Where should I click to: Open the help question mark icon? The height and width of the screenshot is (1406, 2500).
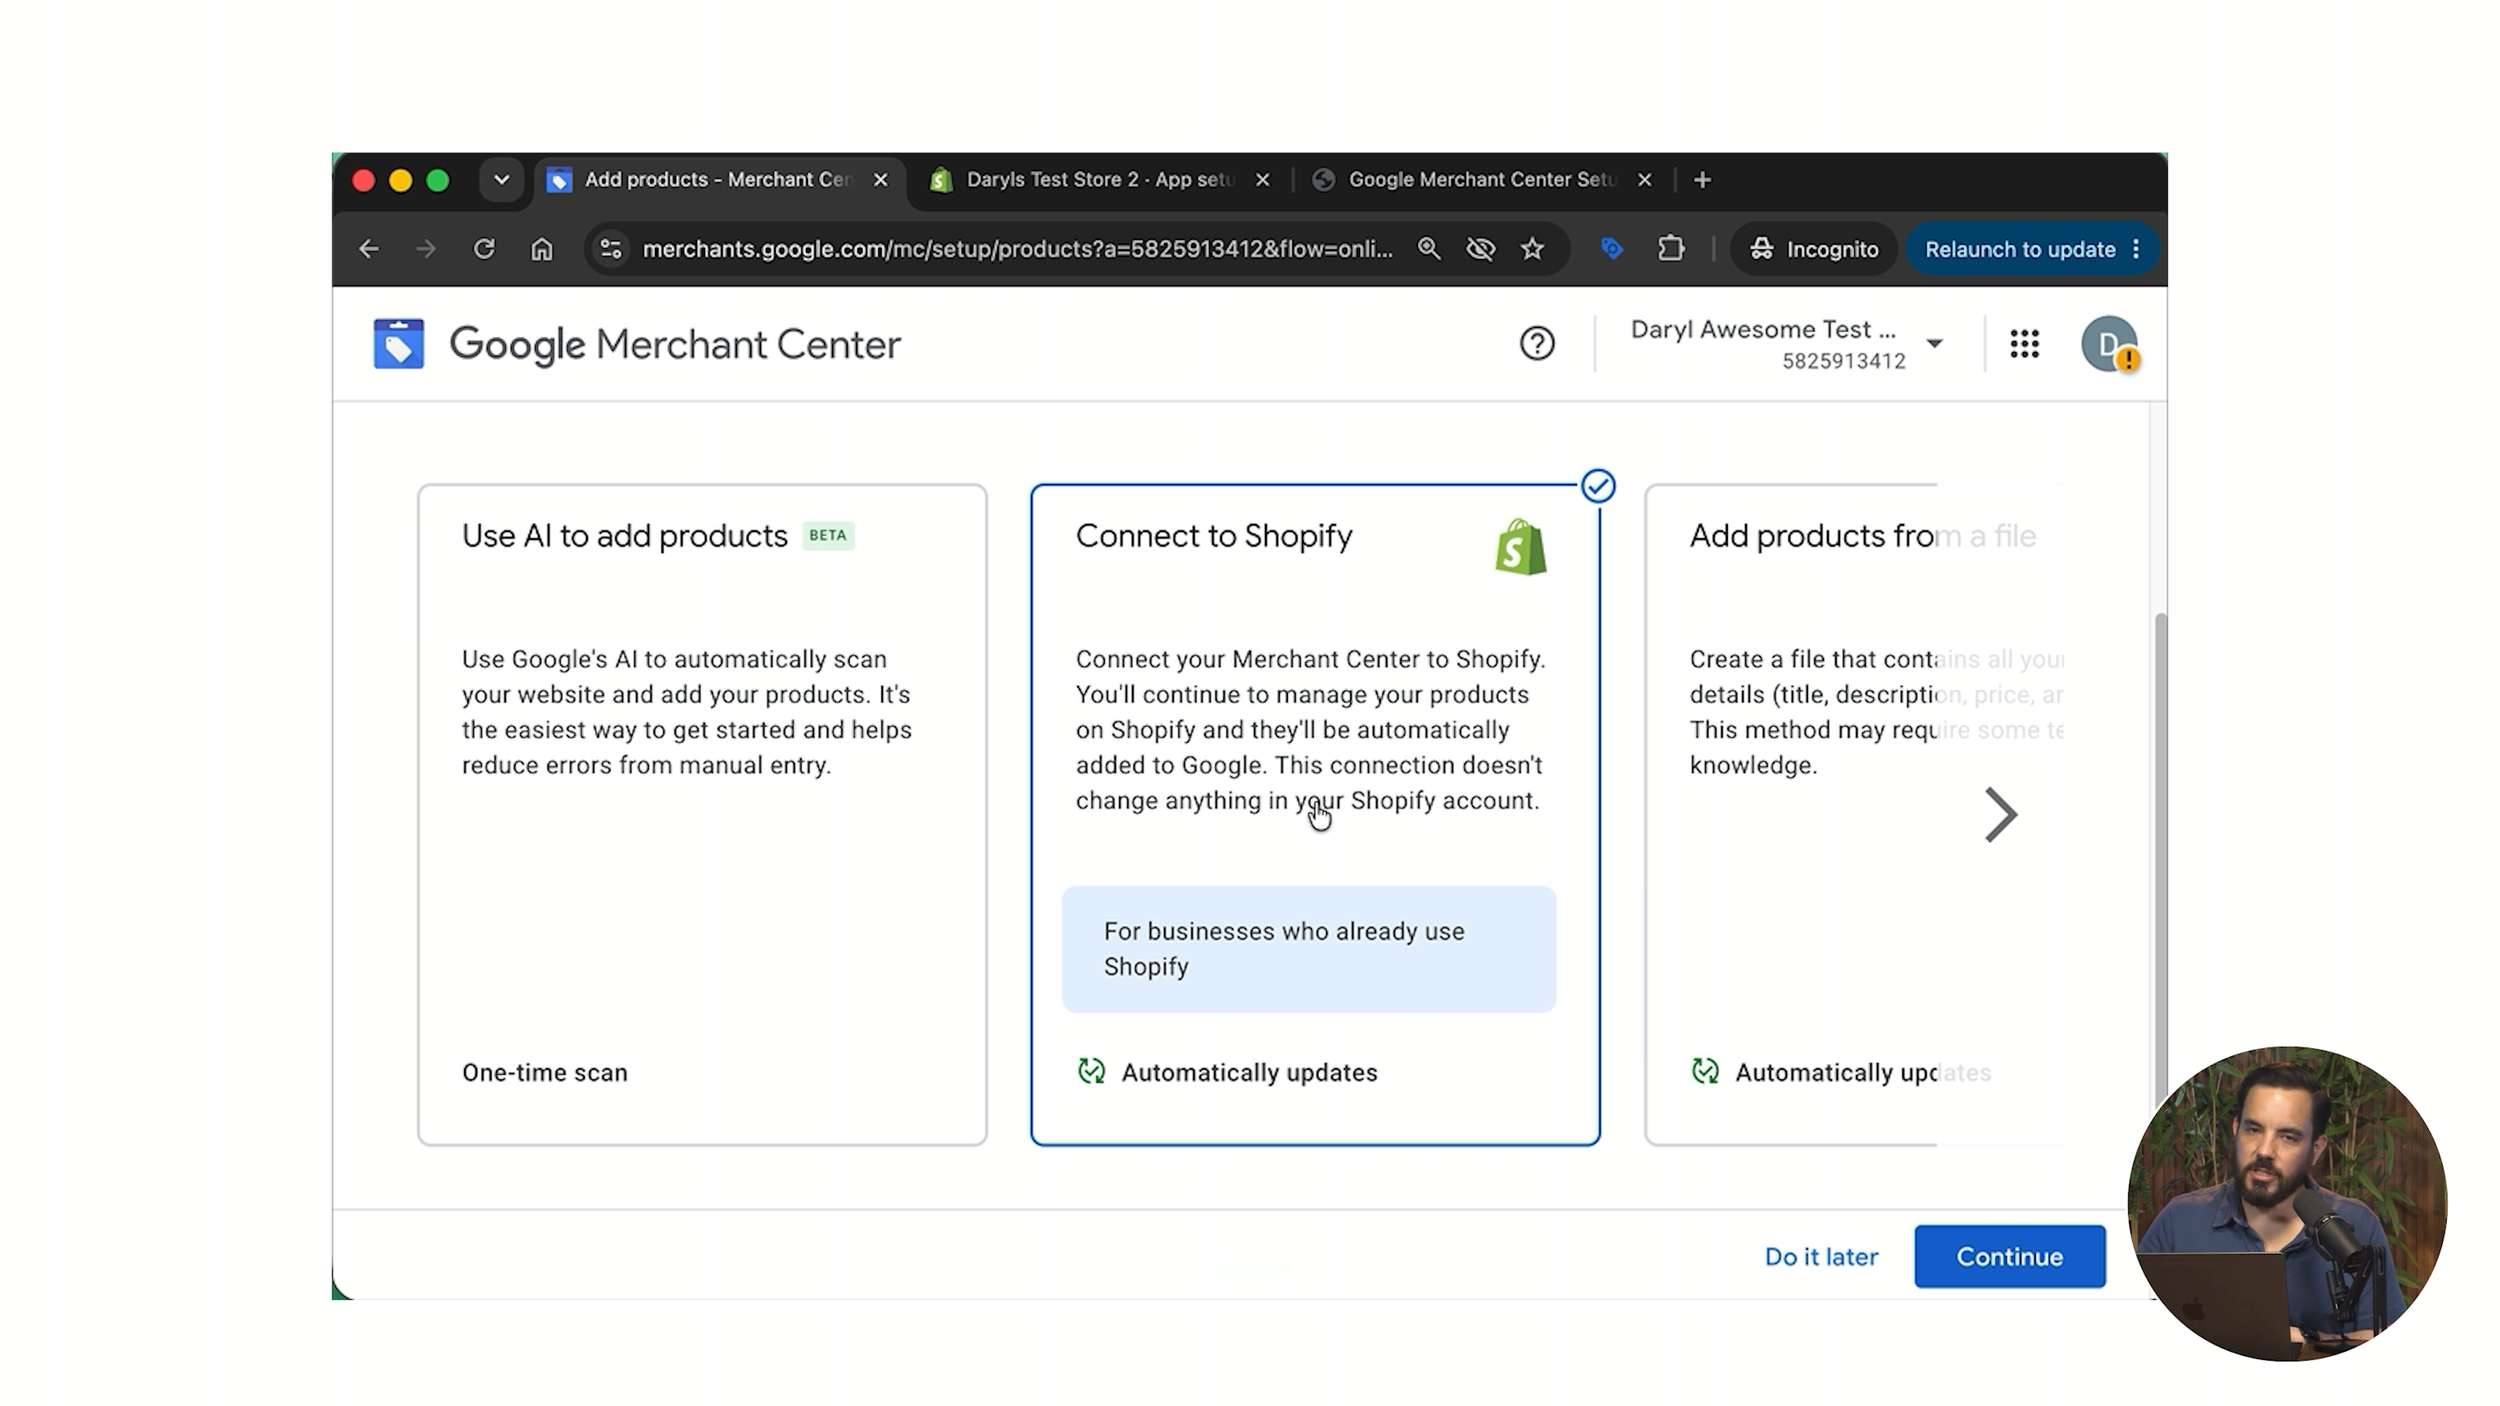[1537, 344]
